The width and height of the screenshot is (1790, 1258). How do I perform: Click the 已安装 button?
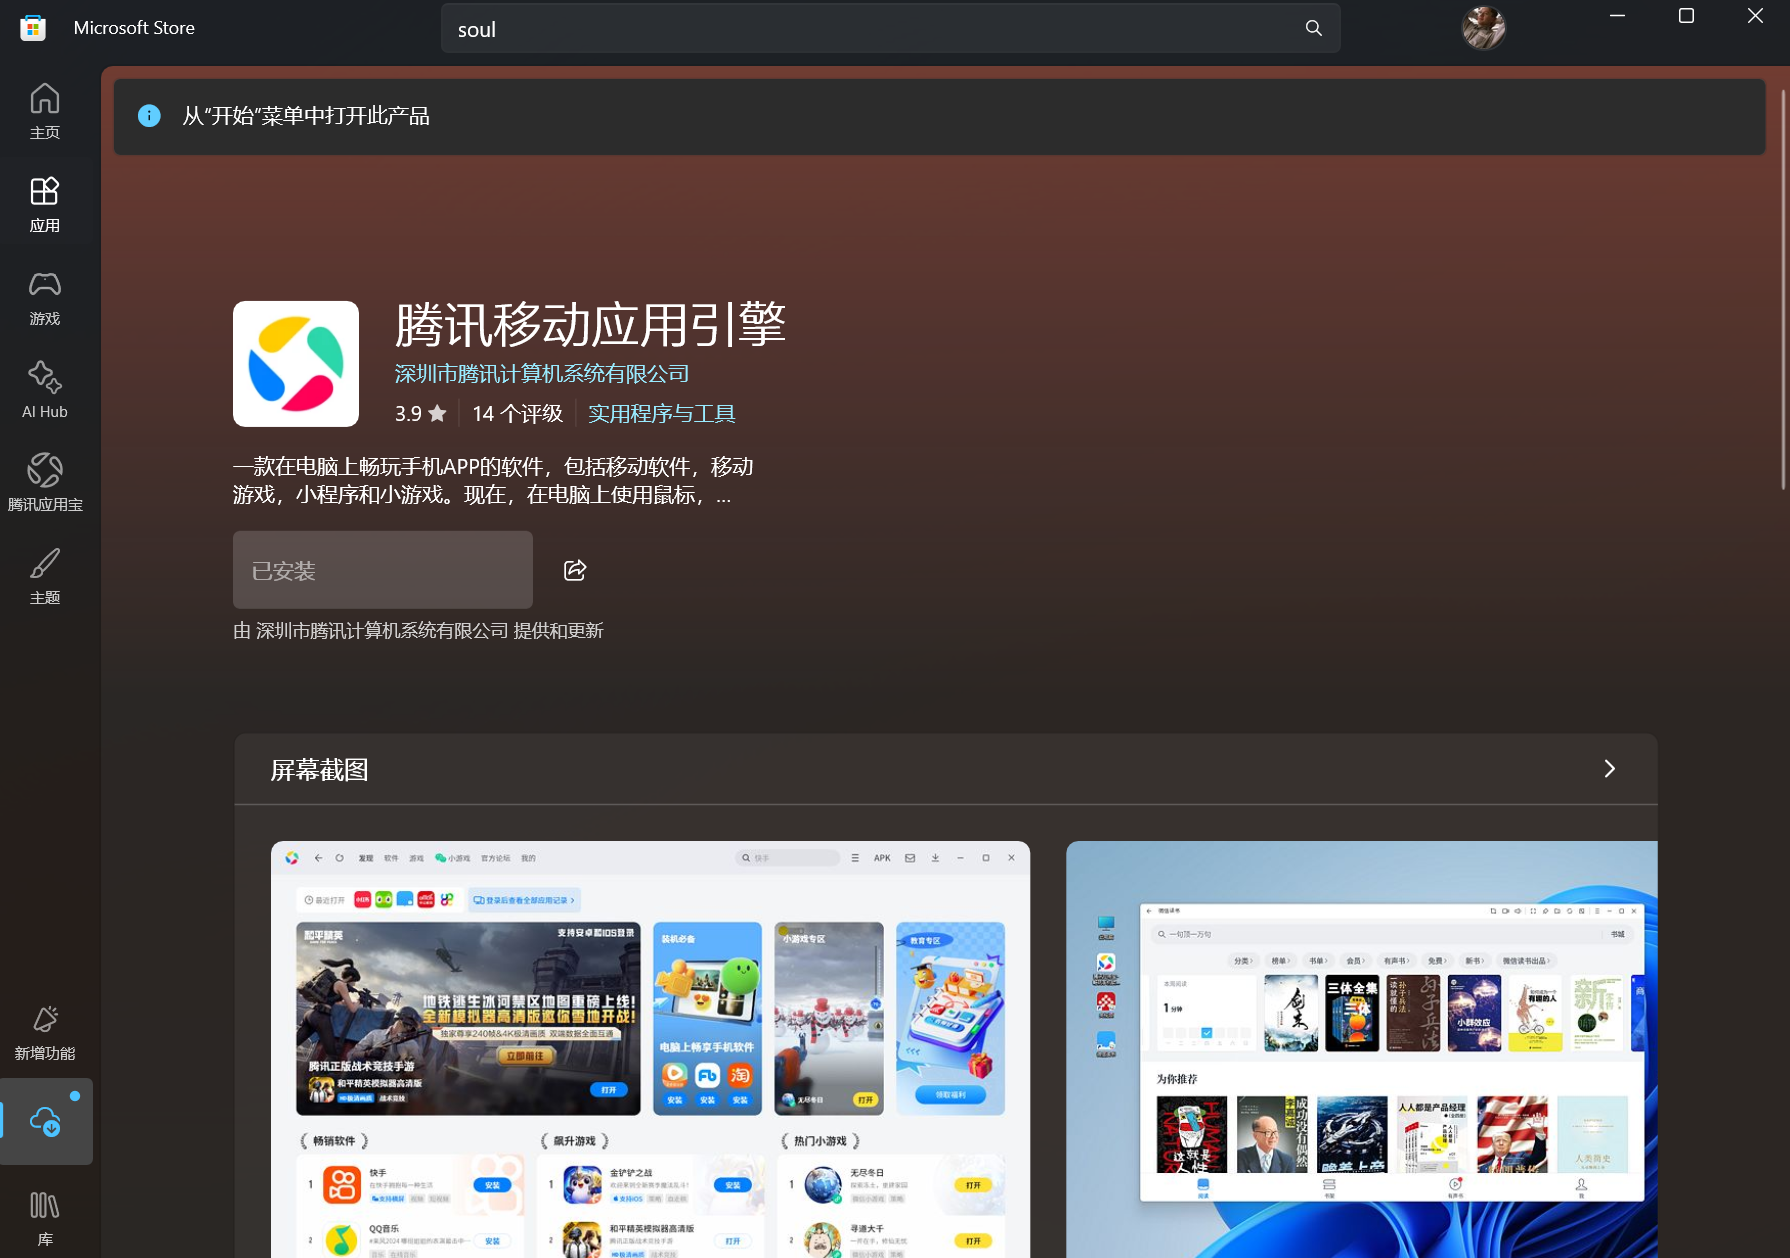coord(382,569)
